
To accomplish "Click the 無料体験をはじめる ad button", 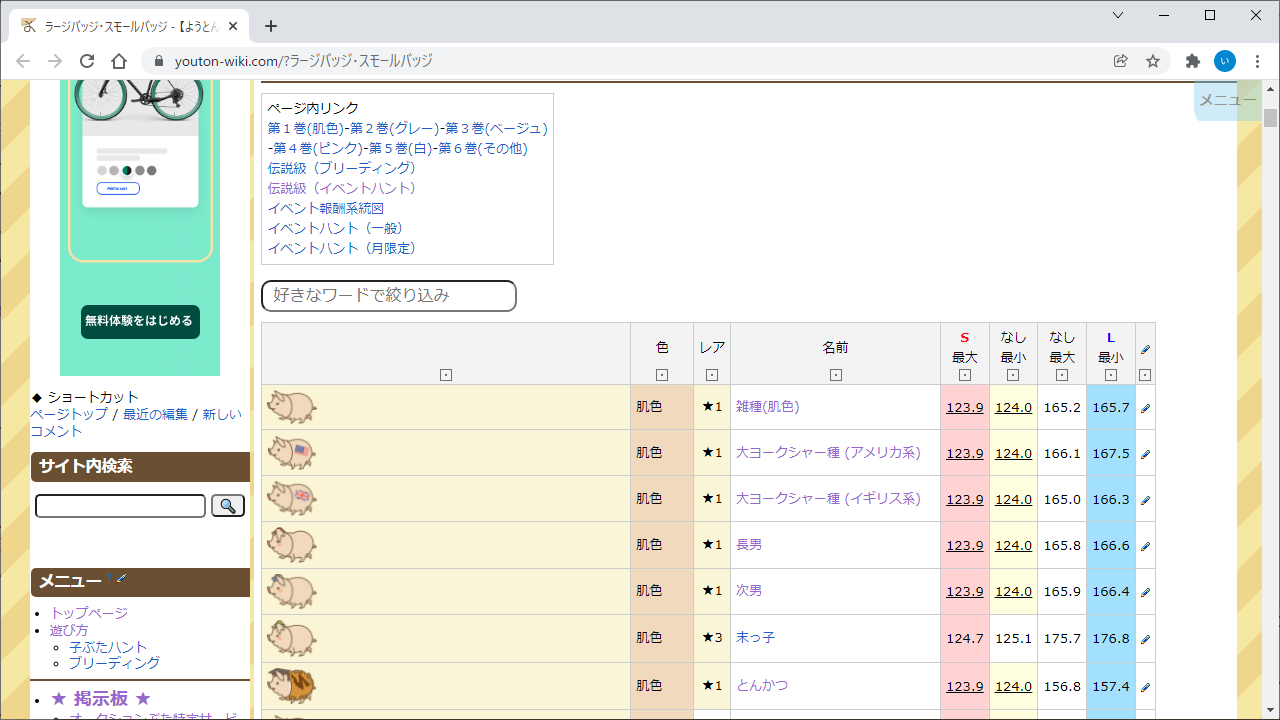I will tap(140, 321).
